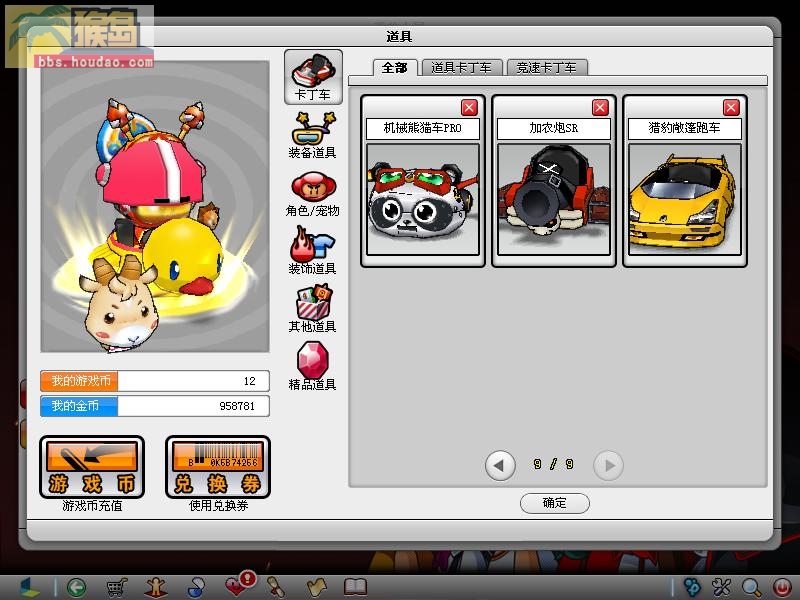This screenshot has height=600, width=800.
Task: Open the parchment map icon
Action: [x=316, y=587]
